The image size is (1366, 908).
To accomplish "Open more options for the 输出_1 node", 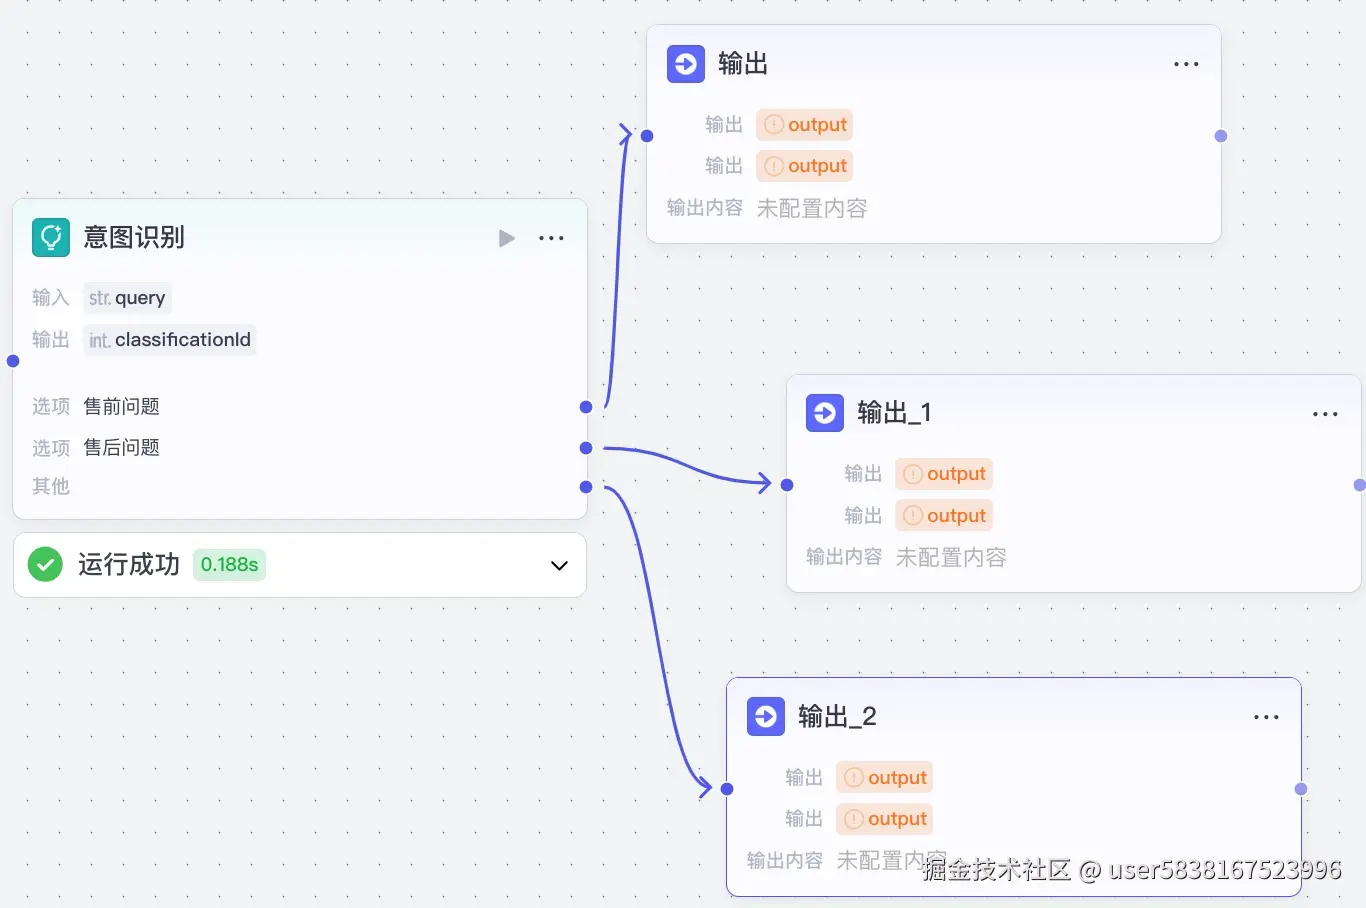I will point(1325,414).
